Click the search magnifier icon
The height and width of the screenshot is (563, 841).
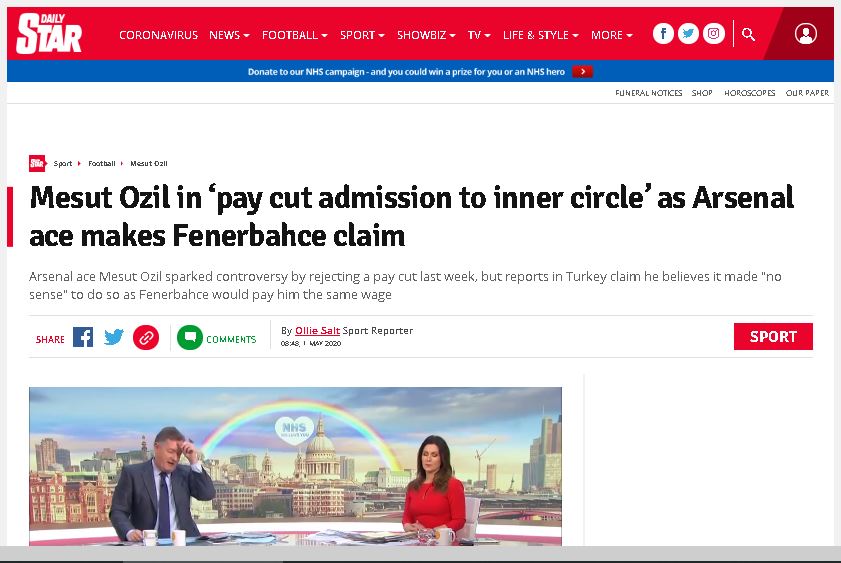(x=748, y=34)
